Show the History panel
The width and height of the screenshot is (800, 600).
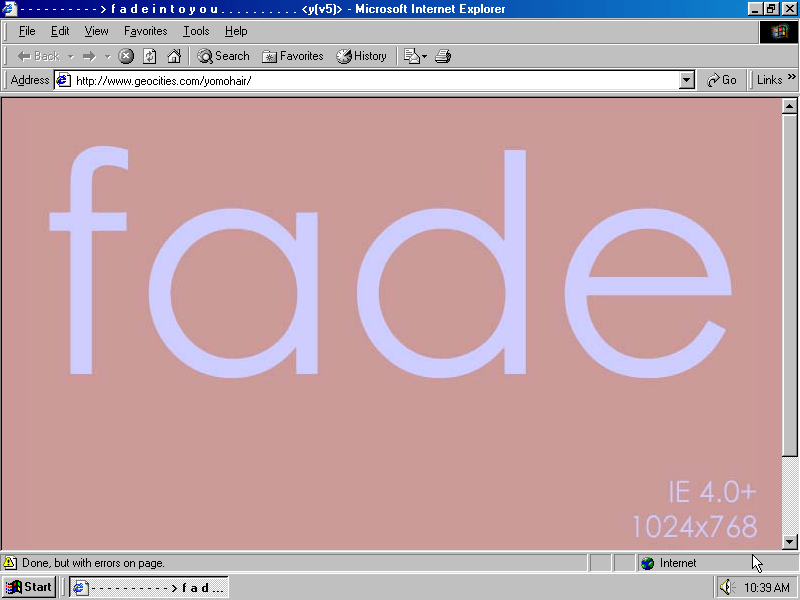point(361,56)
